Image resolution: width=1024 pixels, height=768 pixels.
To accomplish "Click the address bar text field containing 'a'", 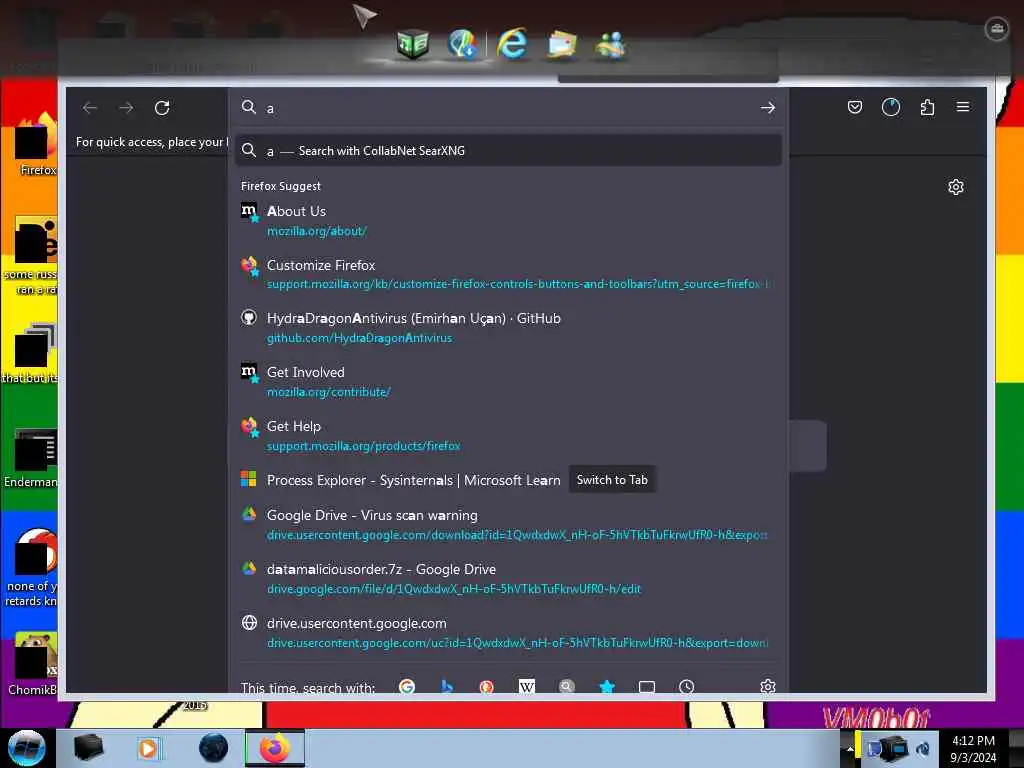I will point(507,108).
